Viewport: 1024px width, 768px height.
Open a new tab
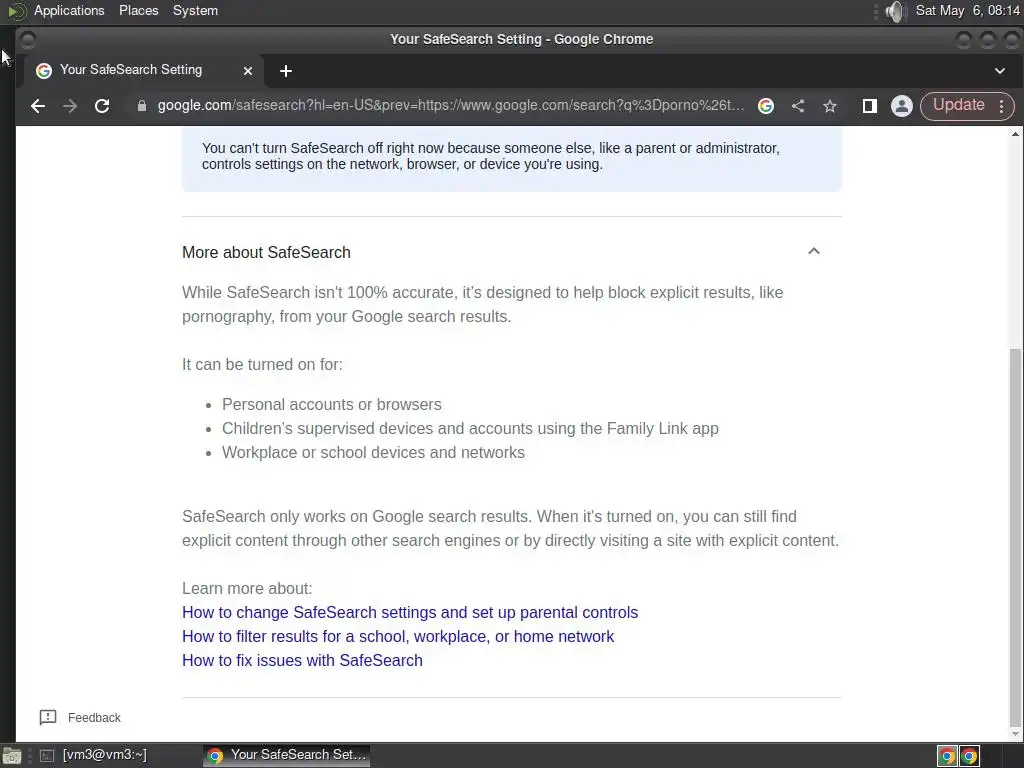point(285,71)
